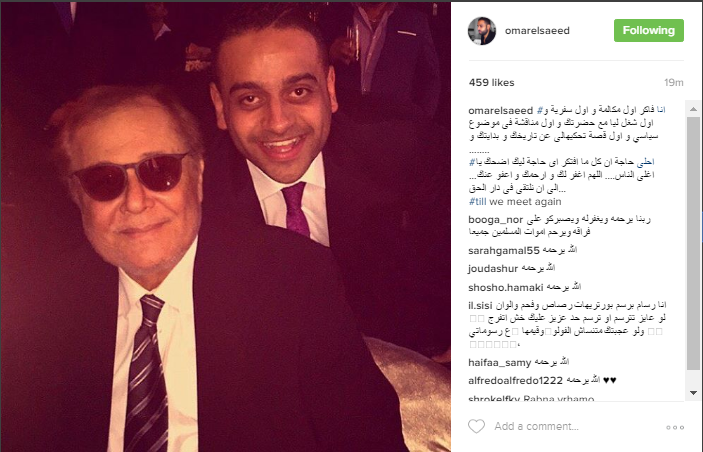Open the three-dots more options menu
Screen dimensions: 703x452
(675, 427)
